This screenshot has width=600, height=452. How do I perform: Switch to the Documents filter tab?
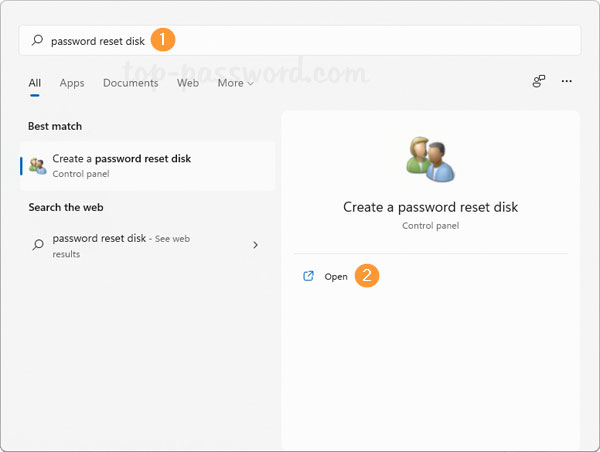click(x=130, y=83)
